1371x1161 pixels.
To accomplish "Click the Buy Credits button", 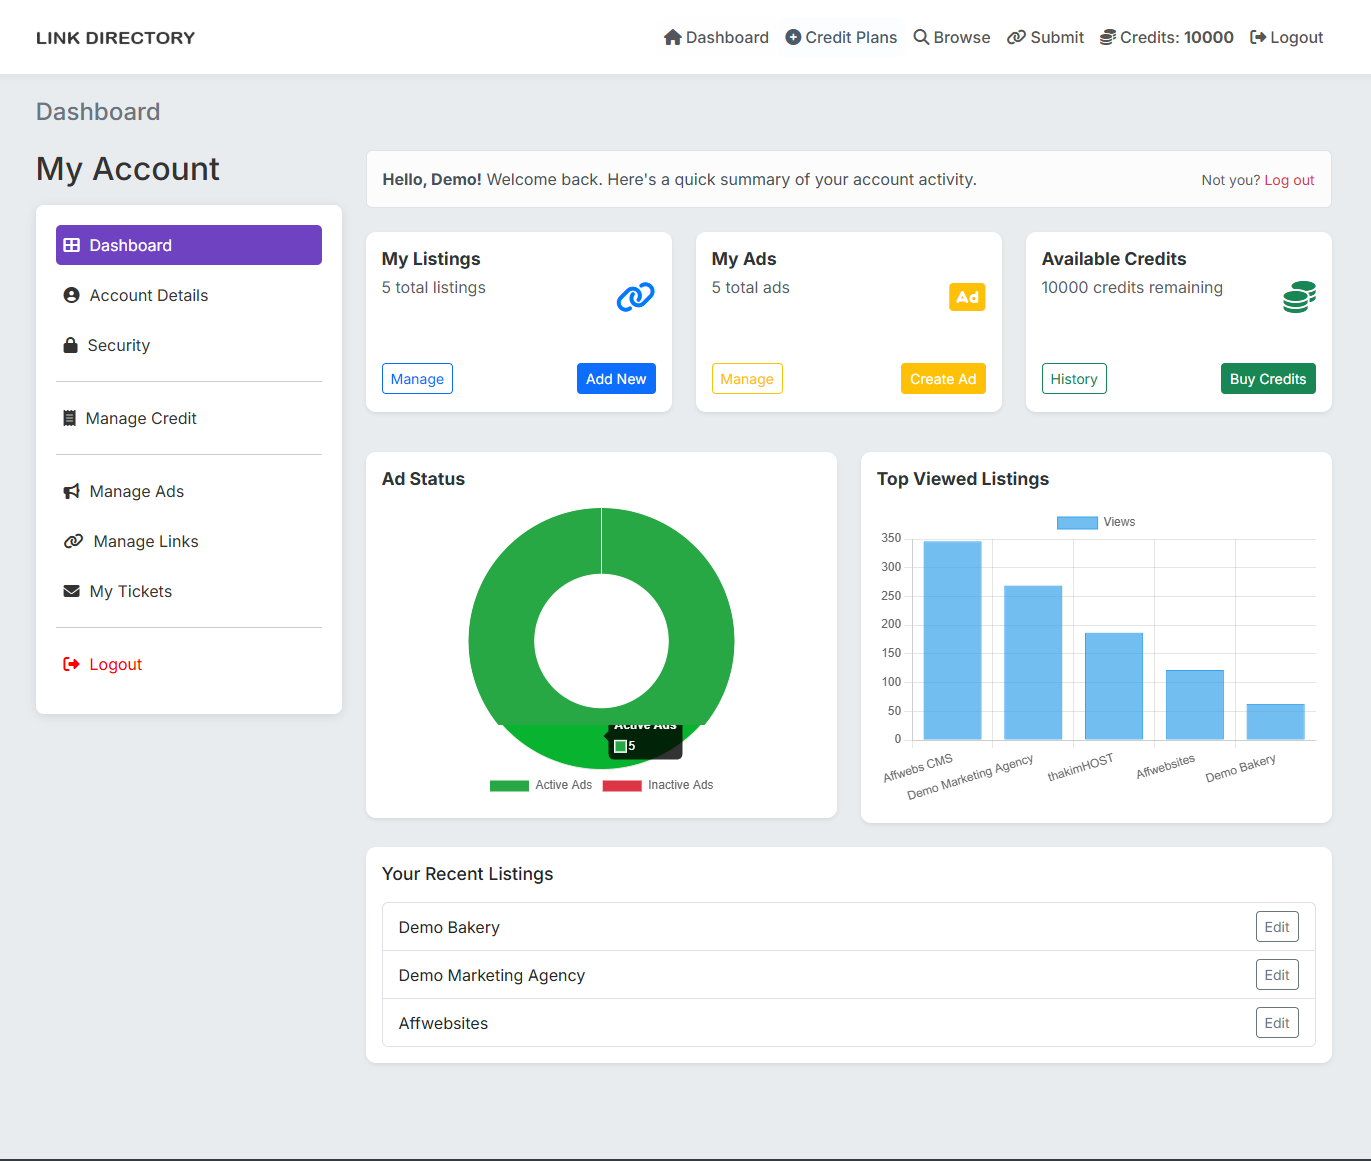I will [x=1268, y=379].
